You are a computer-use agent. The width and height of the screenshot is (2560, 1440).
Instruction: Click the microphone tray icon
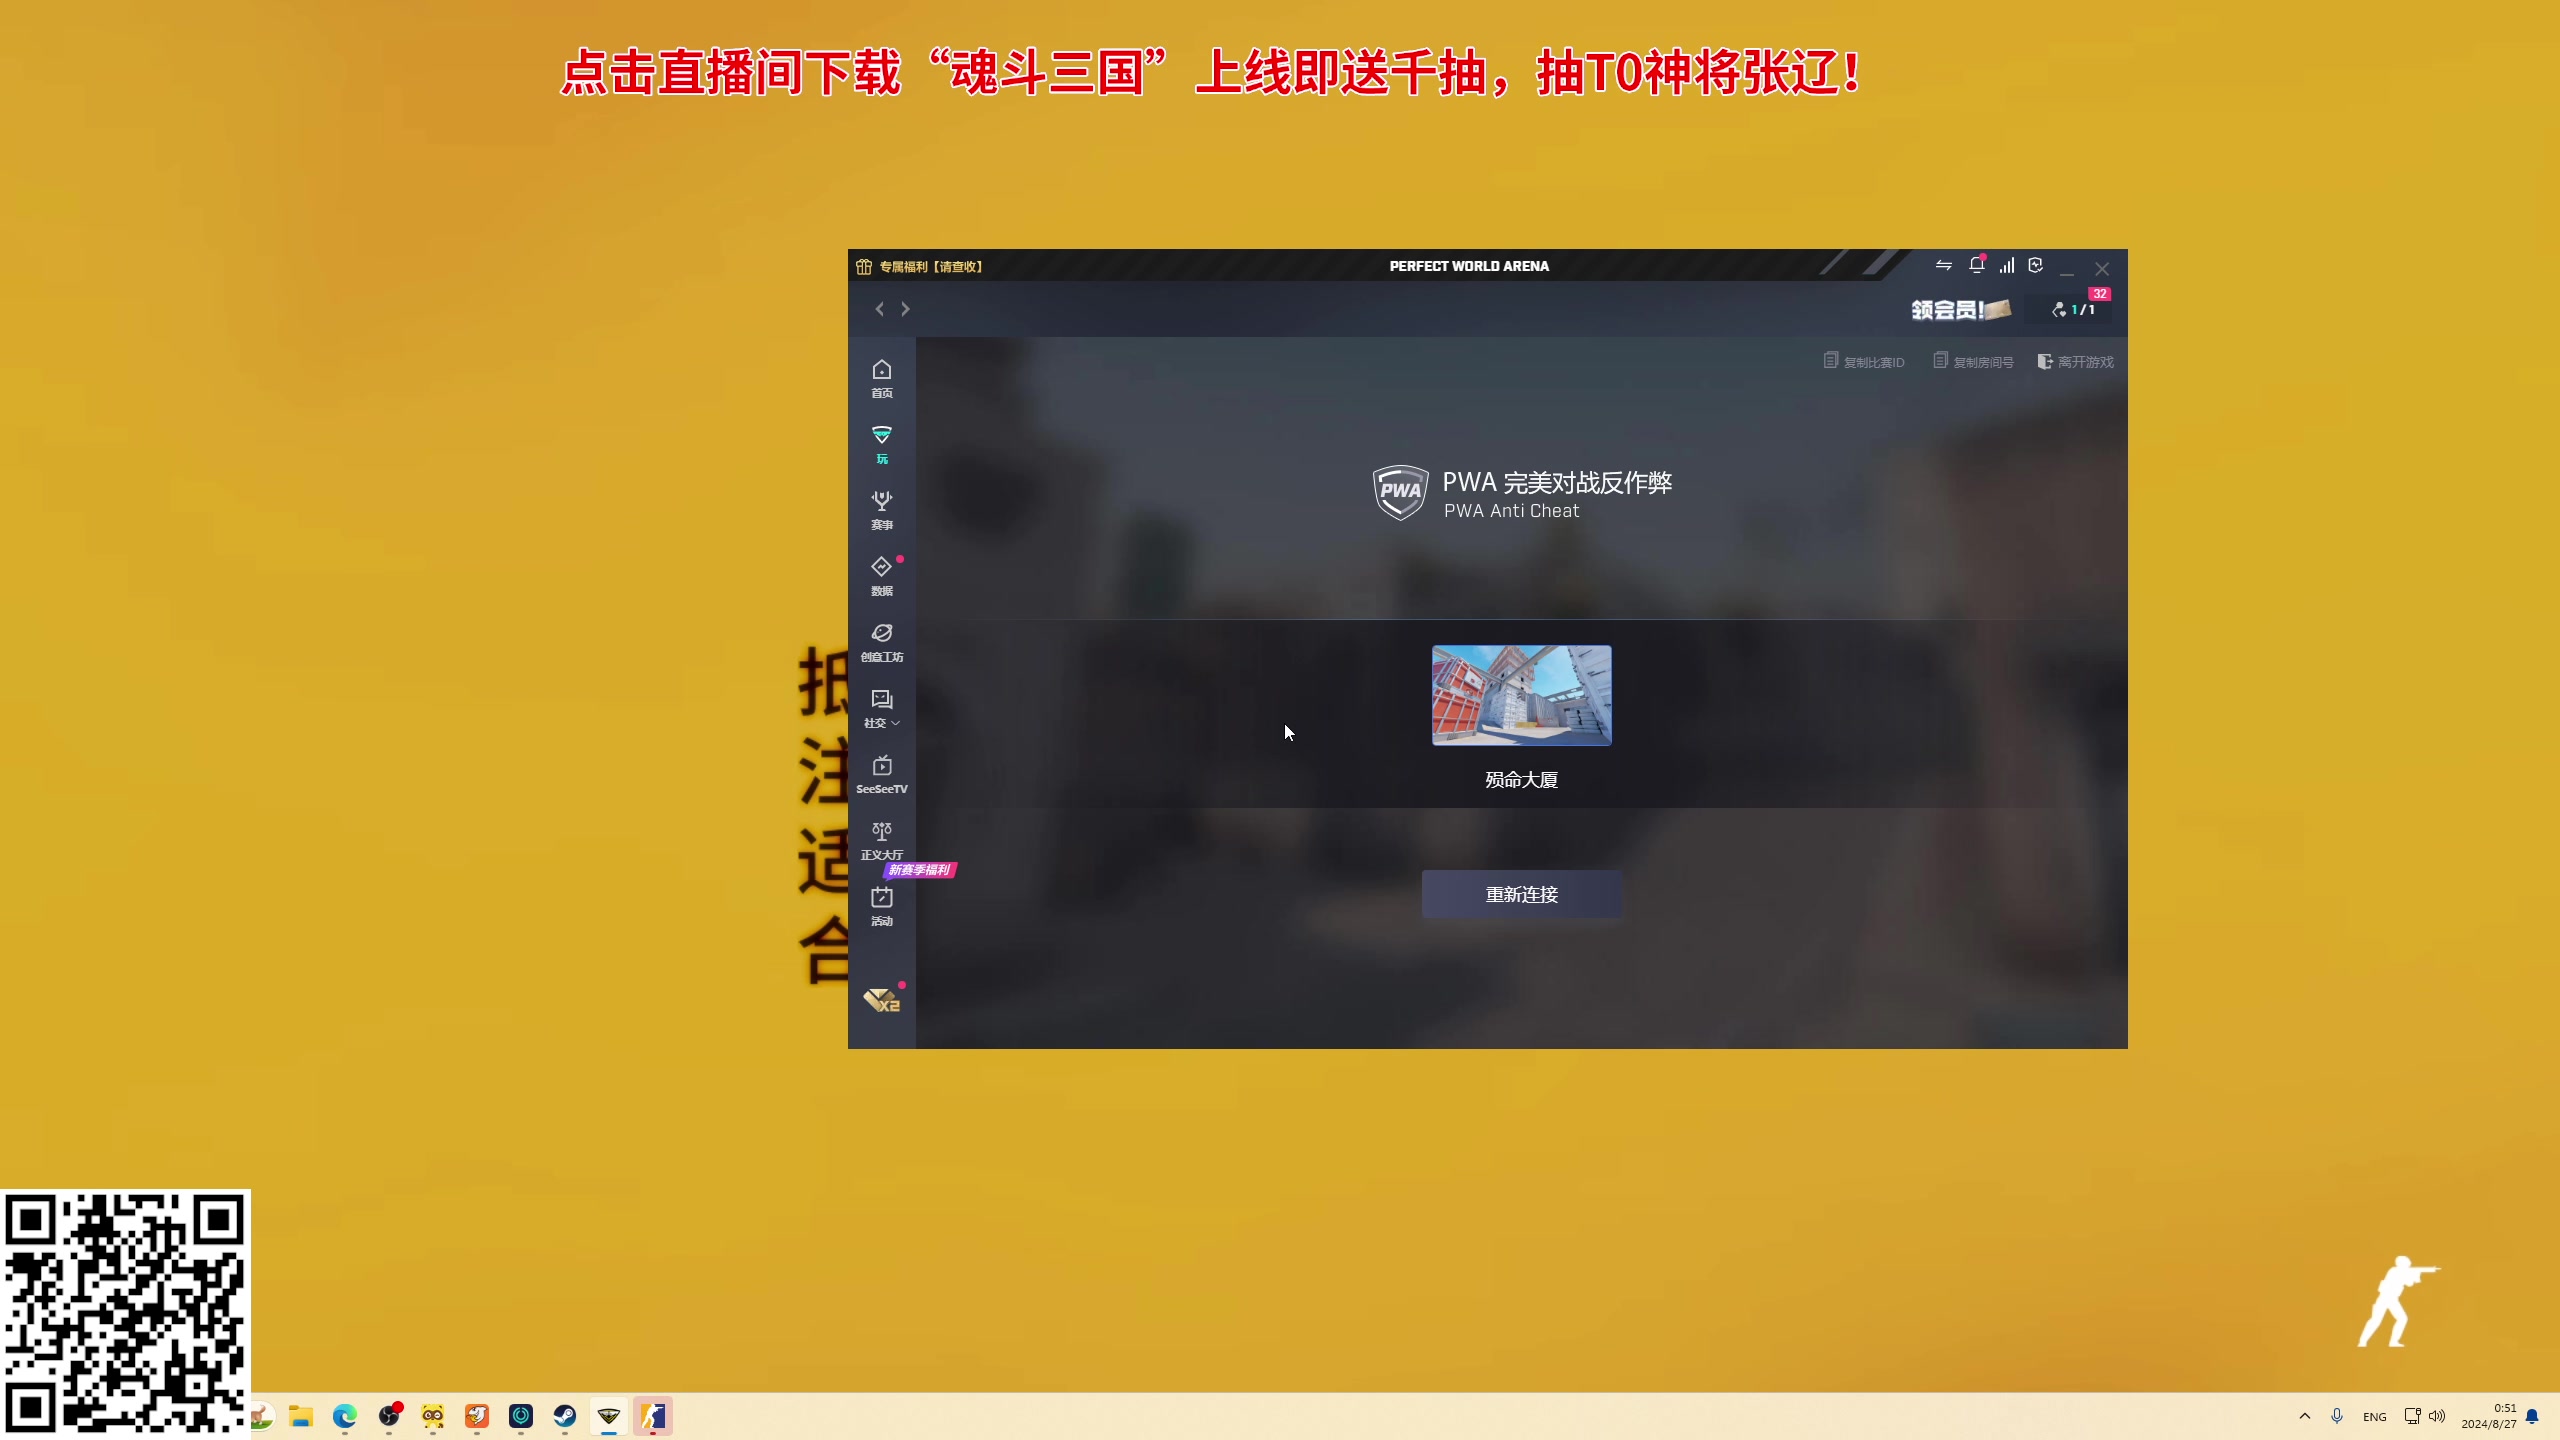pos(2337,1416)
